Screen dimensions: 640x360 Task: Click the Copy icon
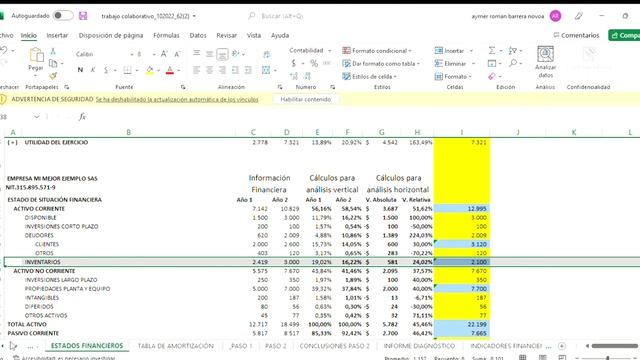pos(53,63)
